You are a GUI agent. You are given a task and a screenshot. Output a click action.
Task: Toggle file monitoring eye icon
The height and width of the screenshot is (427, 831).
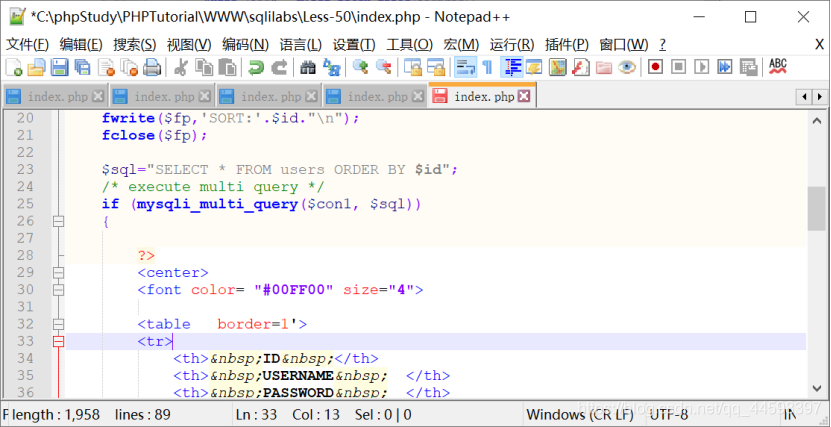[627, 67]
